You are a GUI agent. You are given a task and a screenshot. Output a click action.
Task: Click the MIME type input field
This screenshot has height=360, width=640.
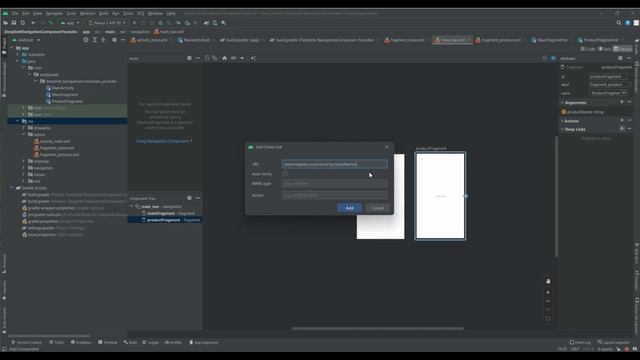[x=335, y=184]
